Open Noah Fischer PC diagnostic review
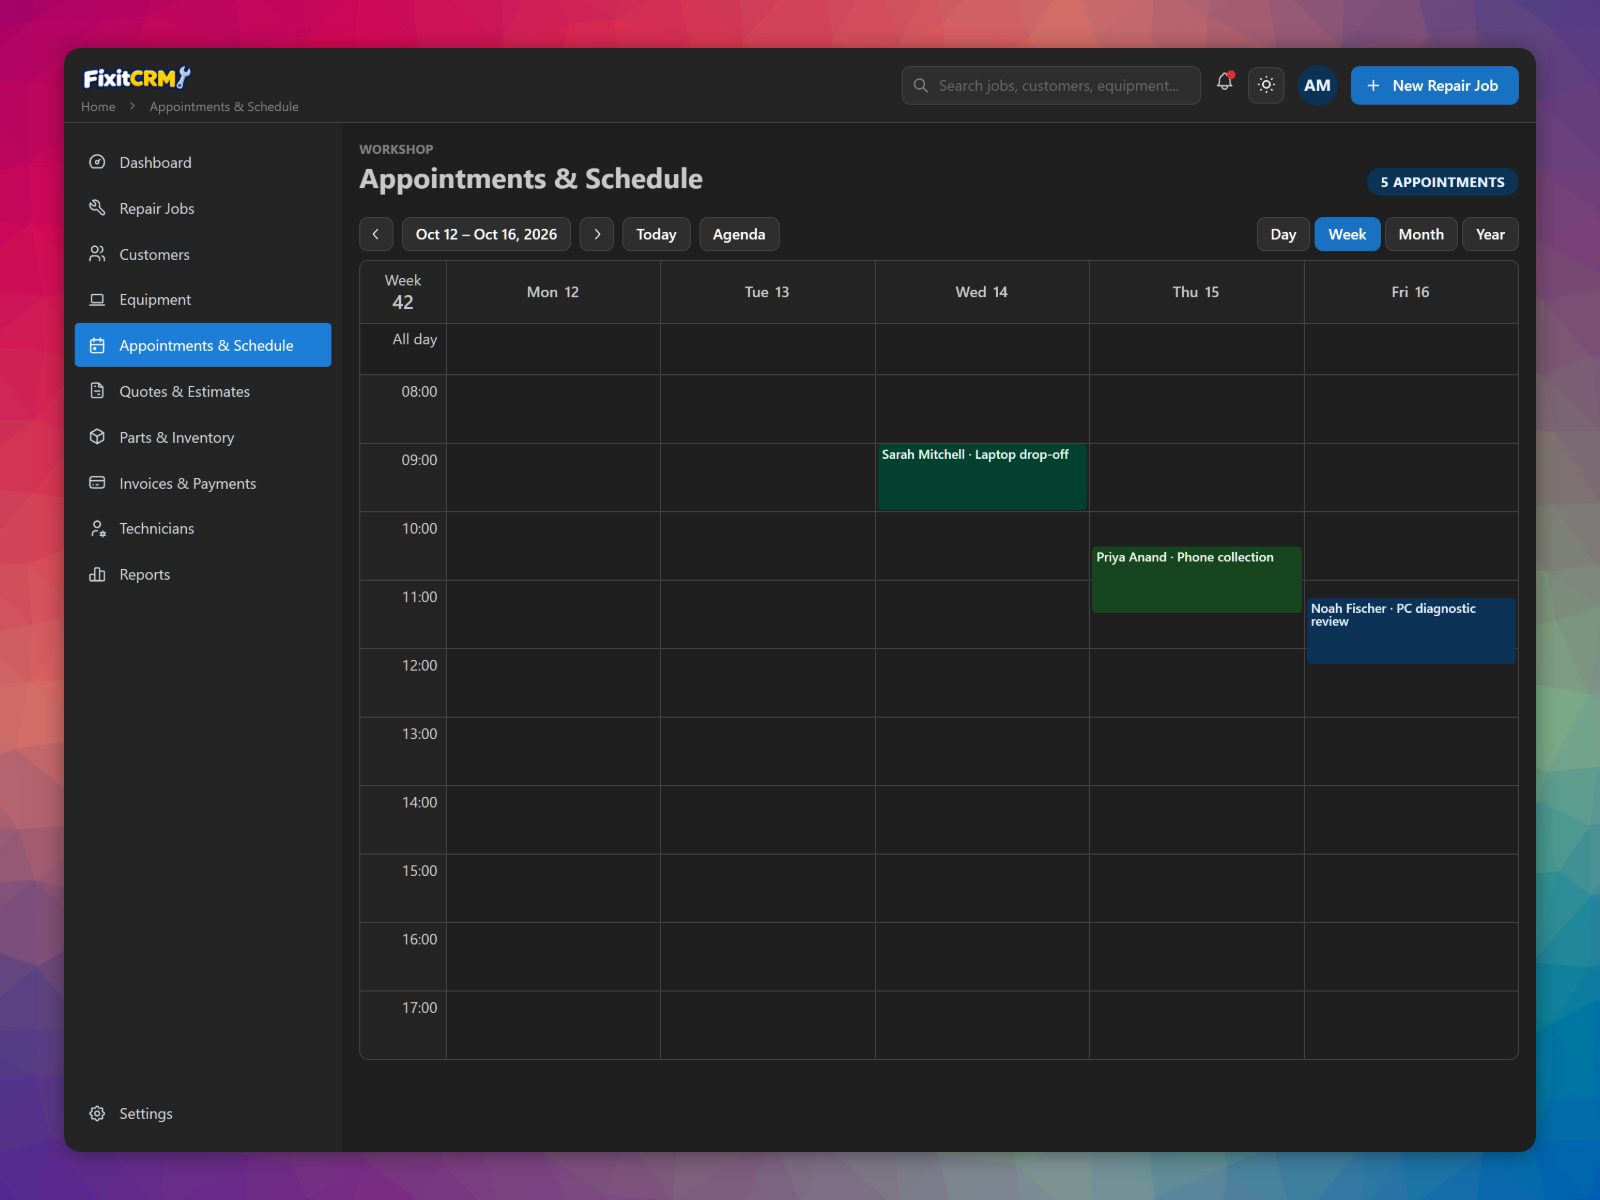Viewport: 1600px width, 1200px height. click(1411, 631)
